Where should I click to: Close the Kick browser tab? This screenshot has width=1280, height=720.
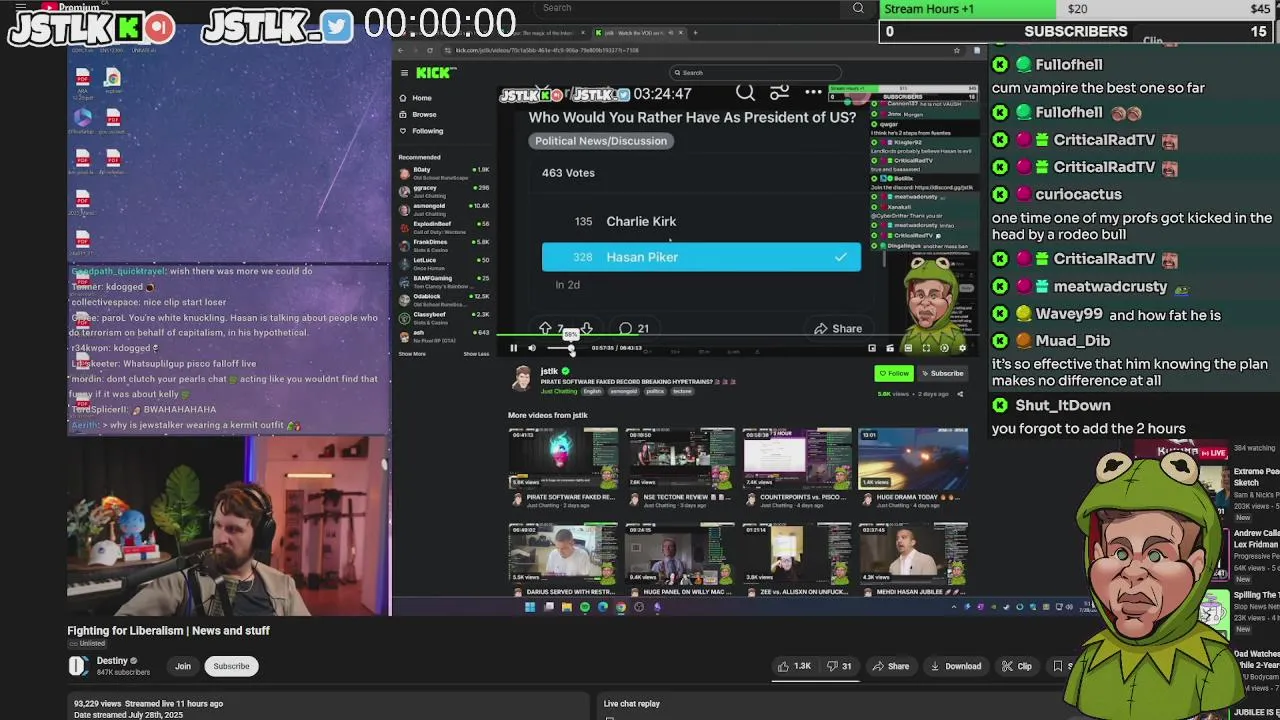tap(680, 33)
